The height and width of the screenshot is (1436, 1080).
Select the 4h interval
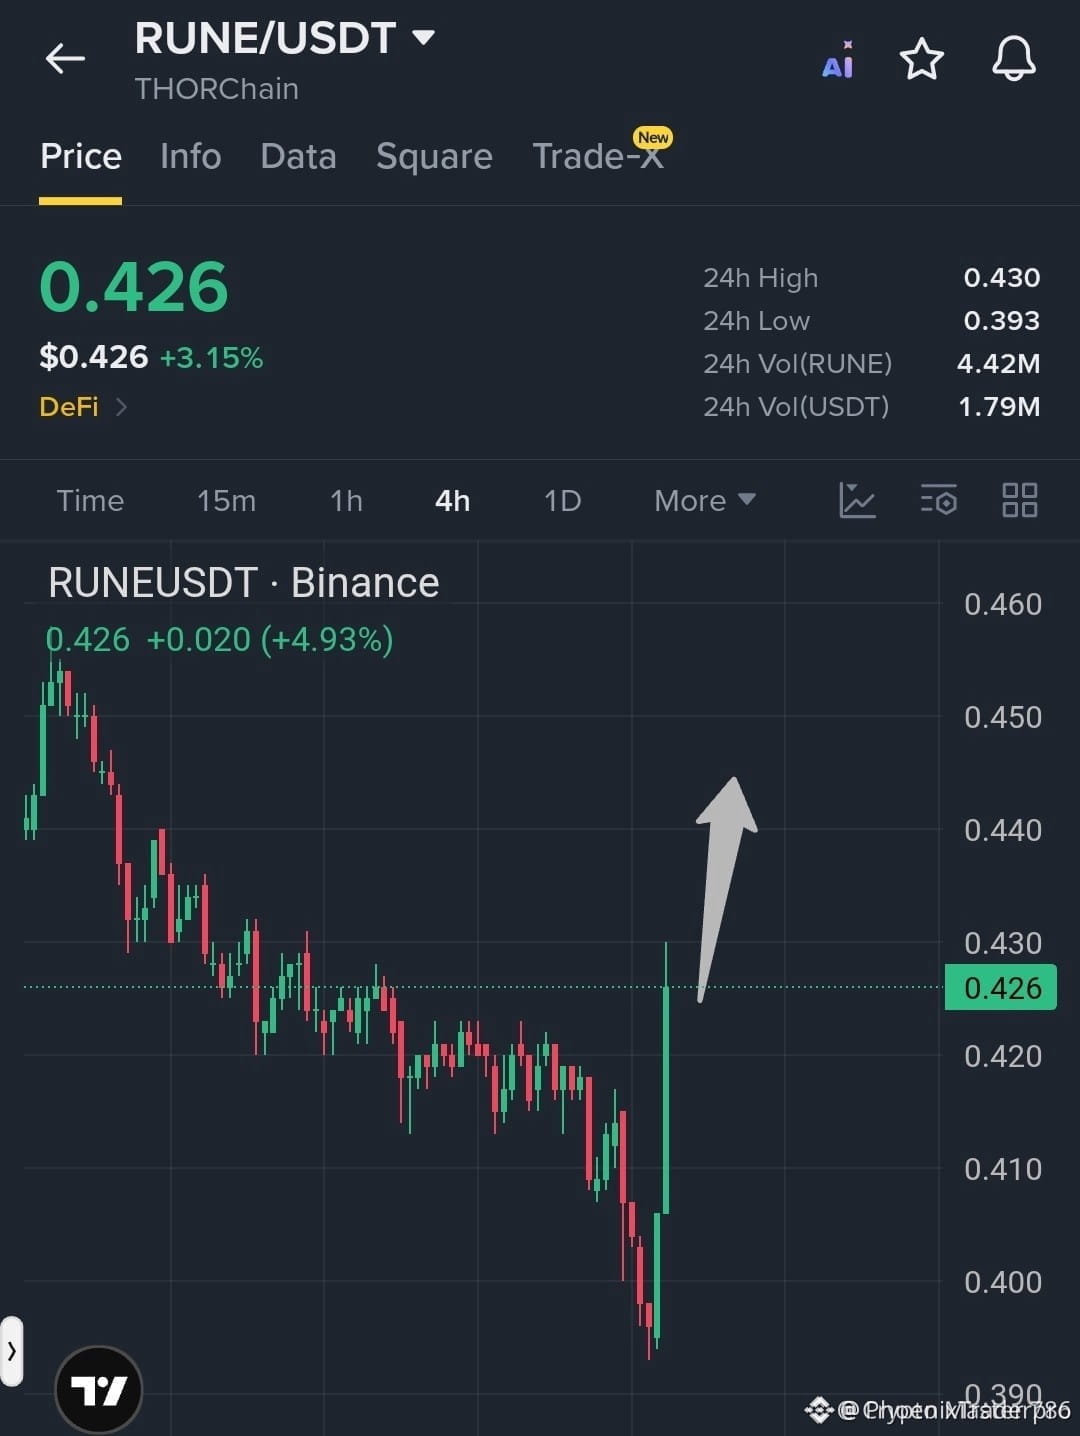point(452,500)
